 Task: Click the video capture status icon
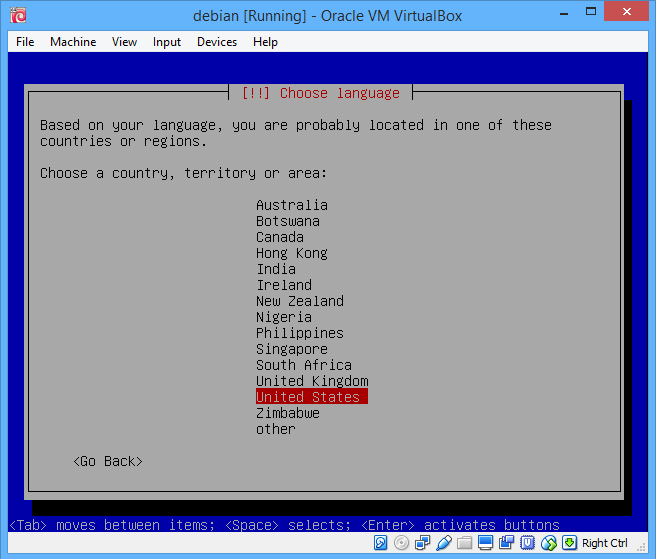tap(506, 543)
